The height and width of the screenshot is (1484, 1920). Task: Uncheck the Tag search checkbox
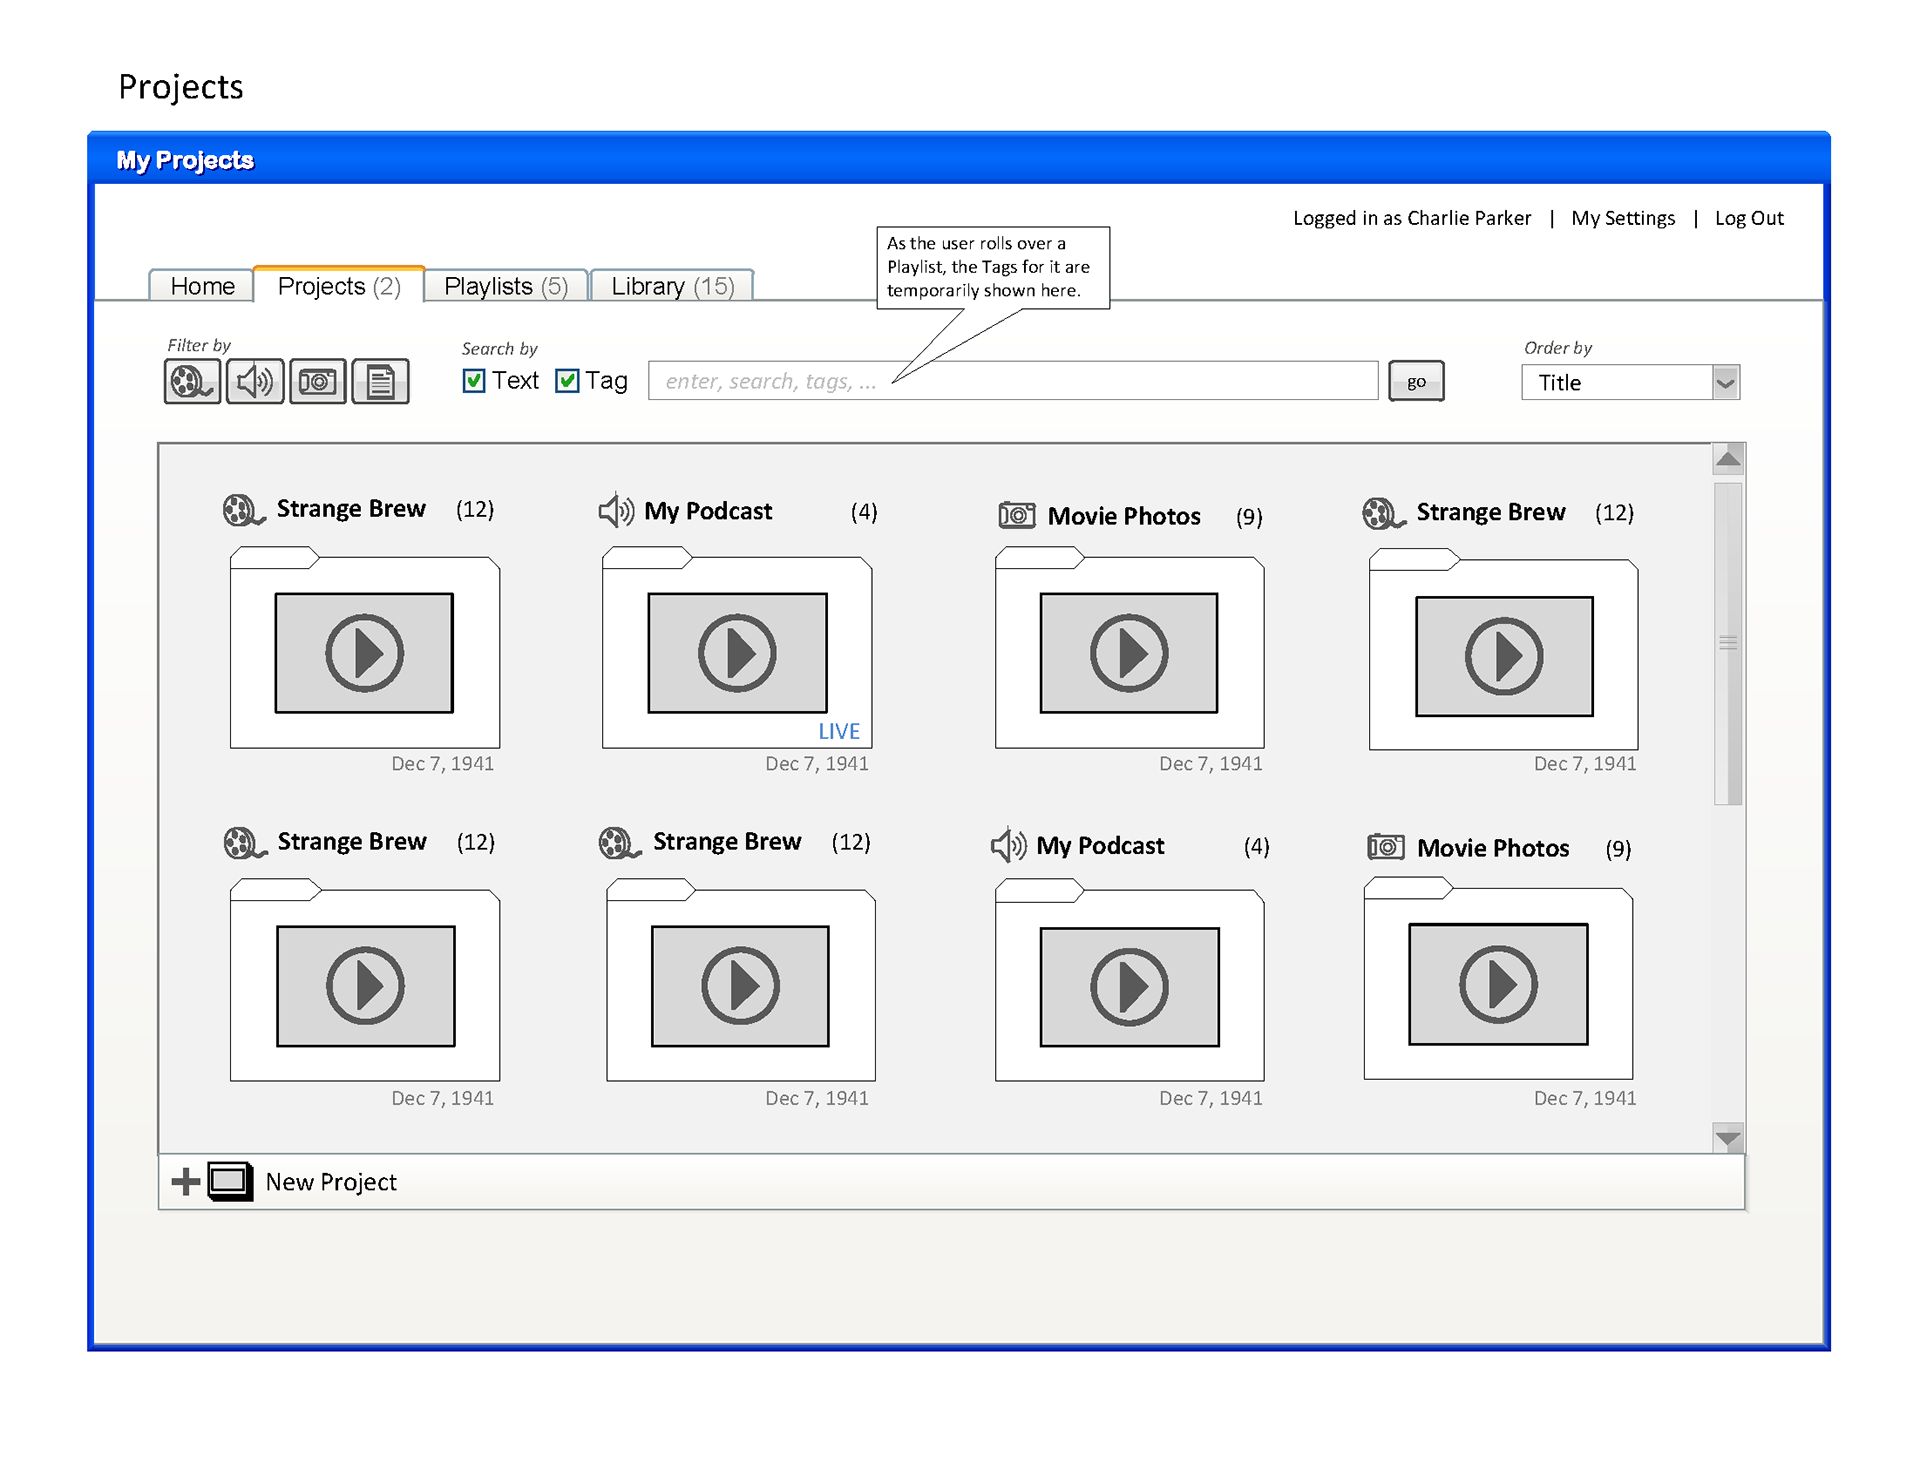[x=567, y=381]
